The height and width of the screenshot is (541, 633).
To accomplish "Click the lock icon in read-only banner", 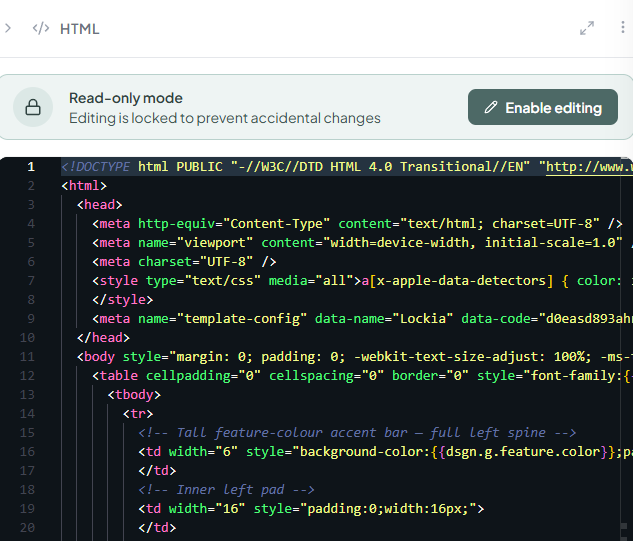I will click(33, 107).
